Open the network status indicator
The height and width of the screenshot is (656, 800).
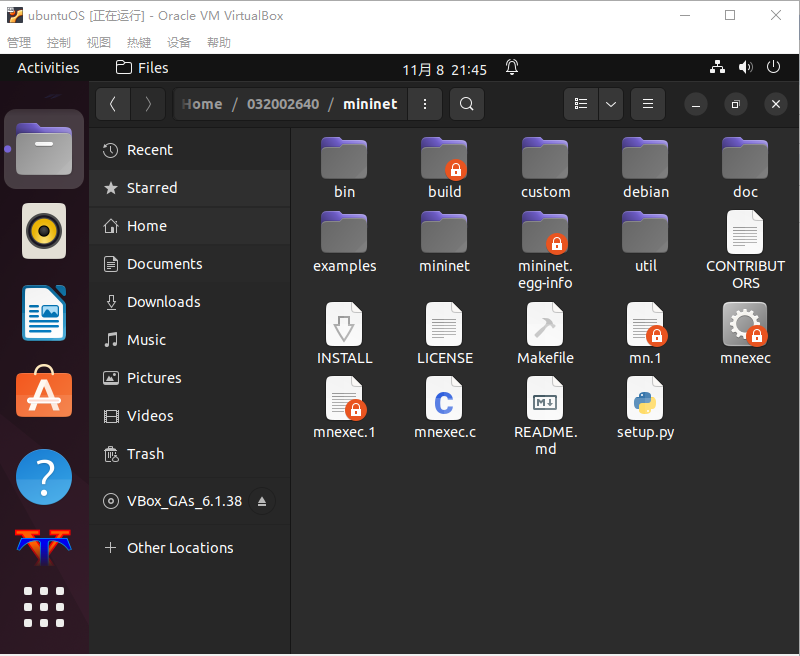717,67
